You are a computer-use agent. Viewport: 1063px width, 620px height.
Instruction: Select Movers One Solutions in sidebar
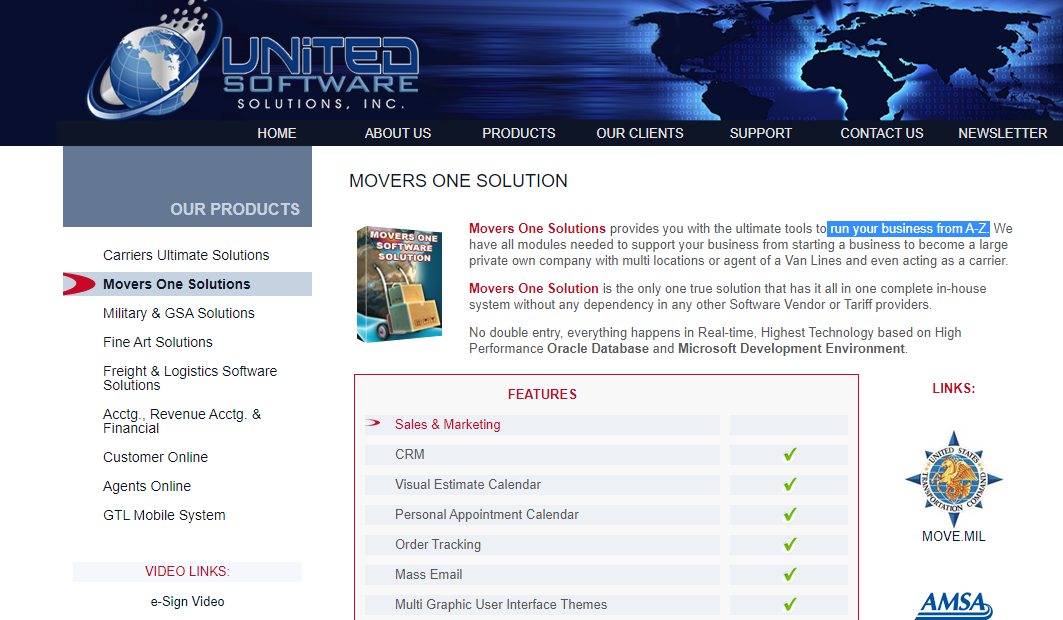(x=176, y=284)
